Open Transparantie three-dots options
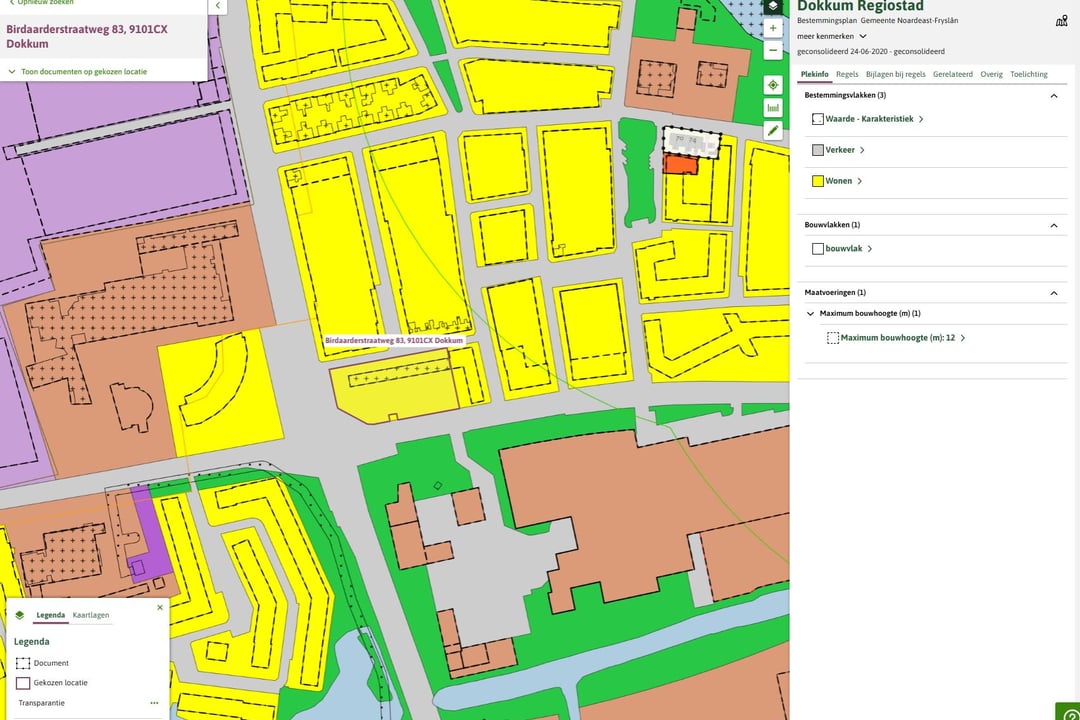This screenshot has height=720, width=1080. tap(154, 703)
